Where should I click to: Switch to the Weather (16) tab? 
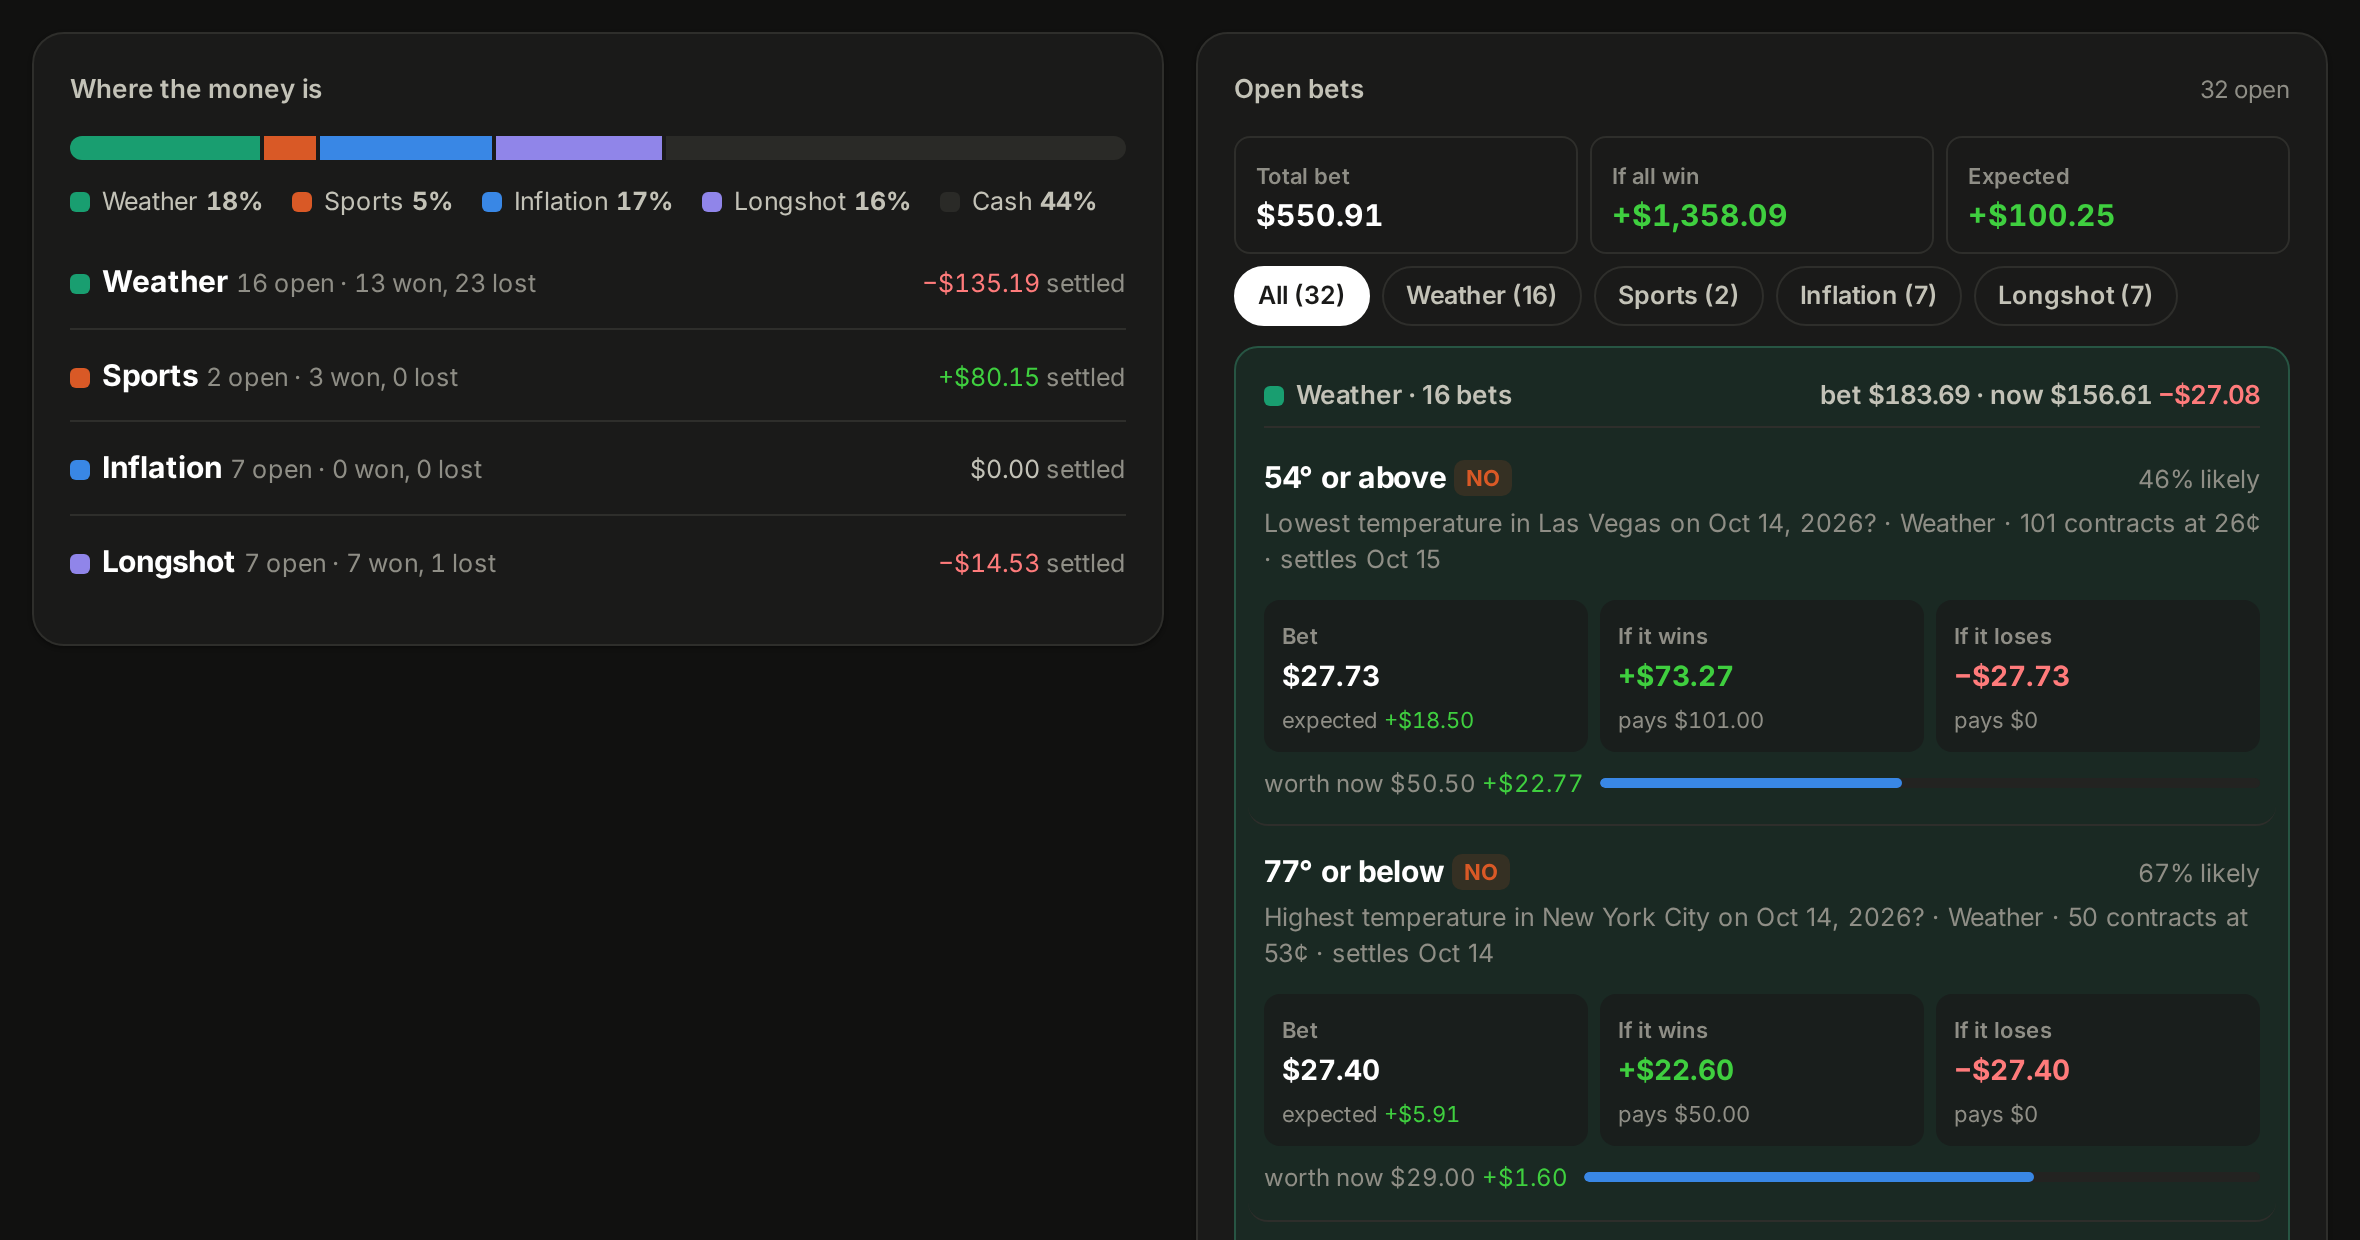[1481, 296]
